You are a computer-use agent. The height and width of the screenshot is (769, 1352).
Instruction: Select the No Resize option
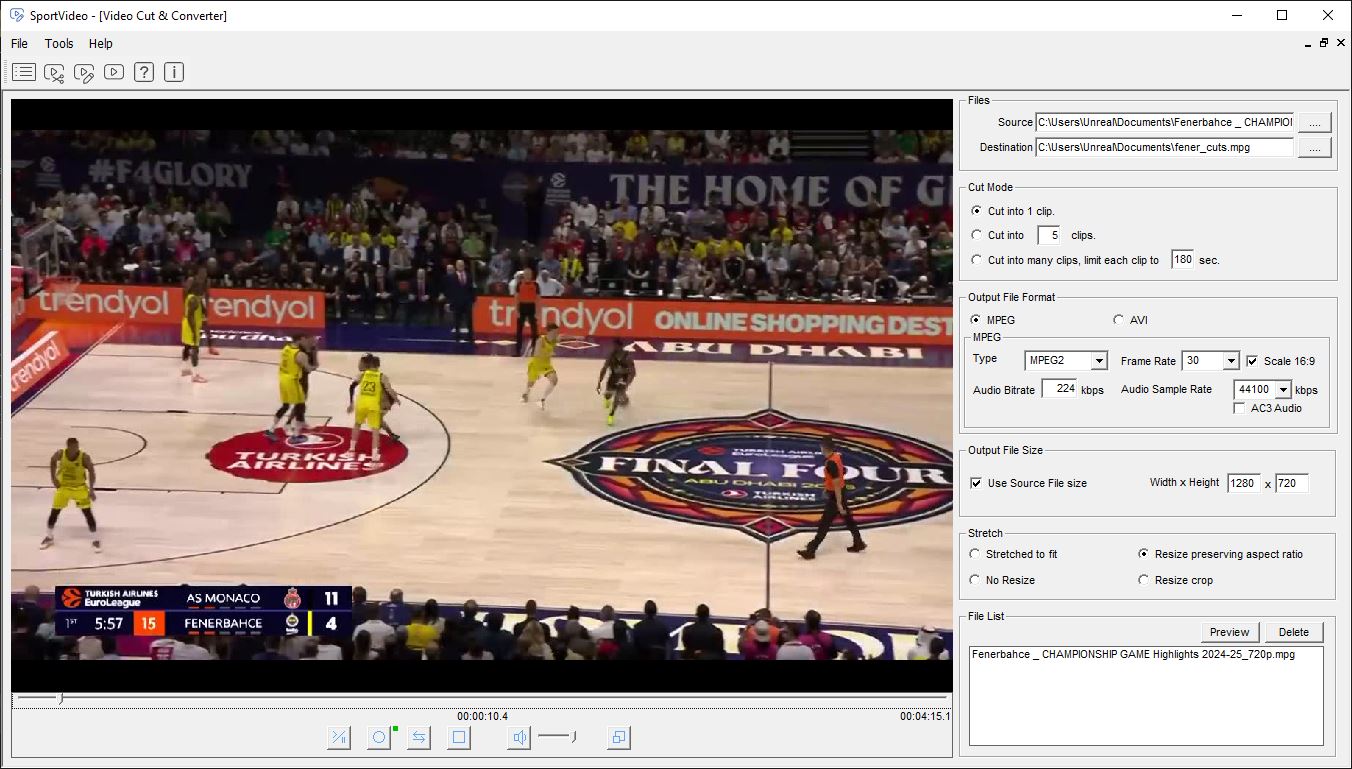[976, 580]
